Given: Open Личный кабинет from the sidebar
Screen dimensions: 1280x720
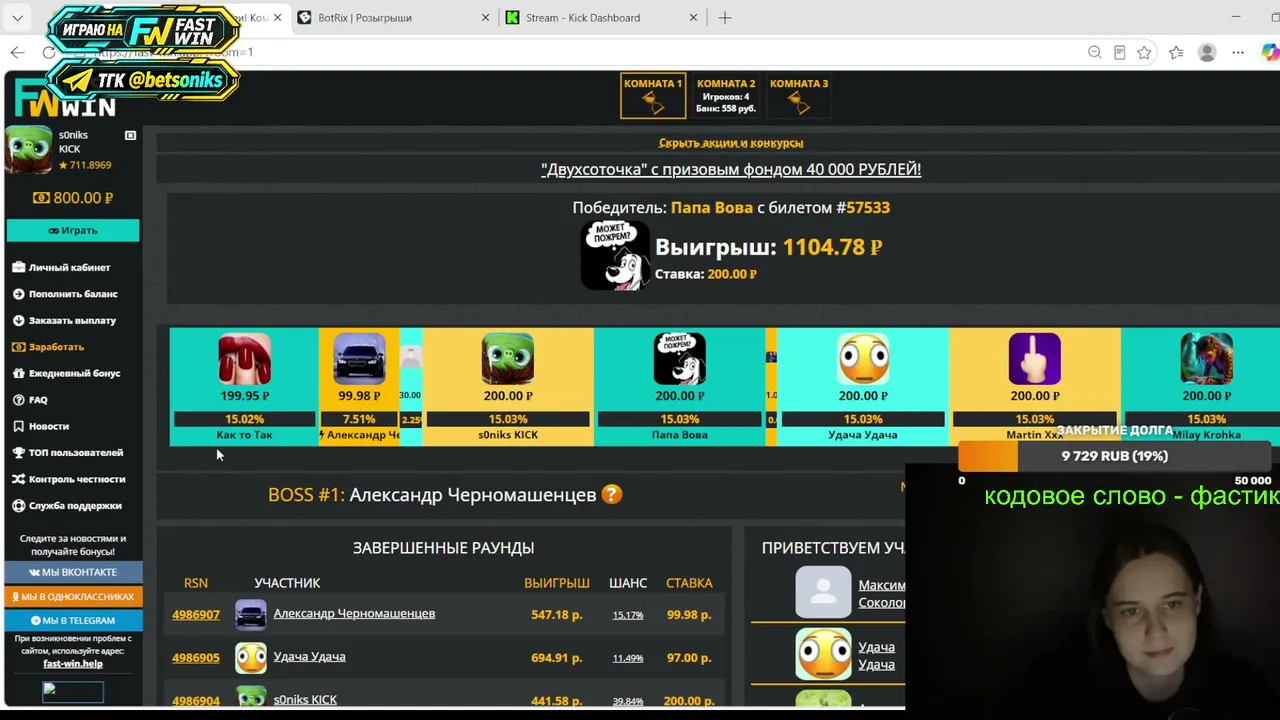Looking at the screenshot, I should 62,267.
